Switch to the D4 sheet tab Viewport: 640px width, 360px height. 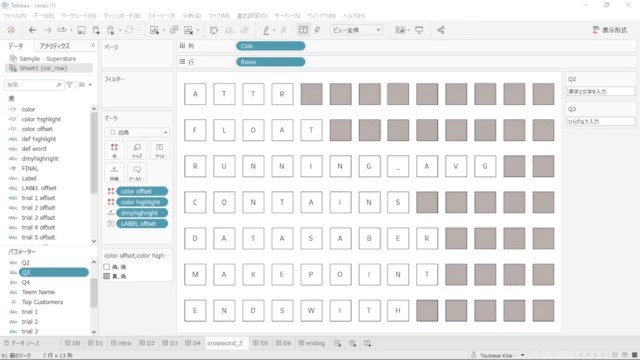click(x=193, y=343)
